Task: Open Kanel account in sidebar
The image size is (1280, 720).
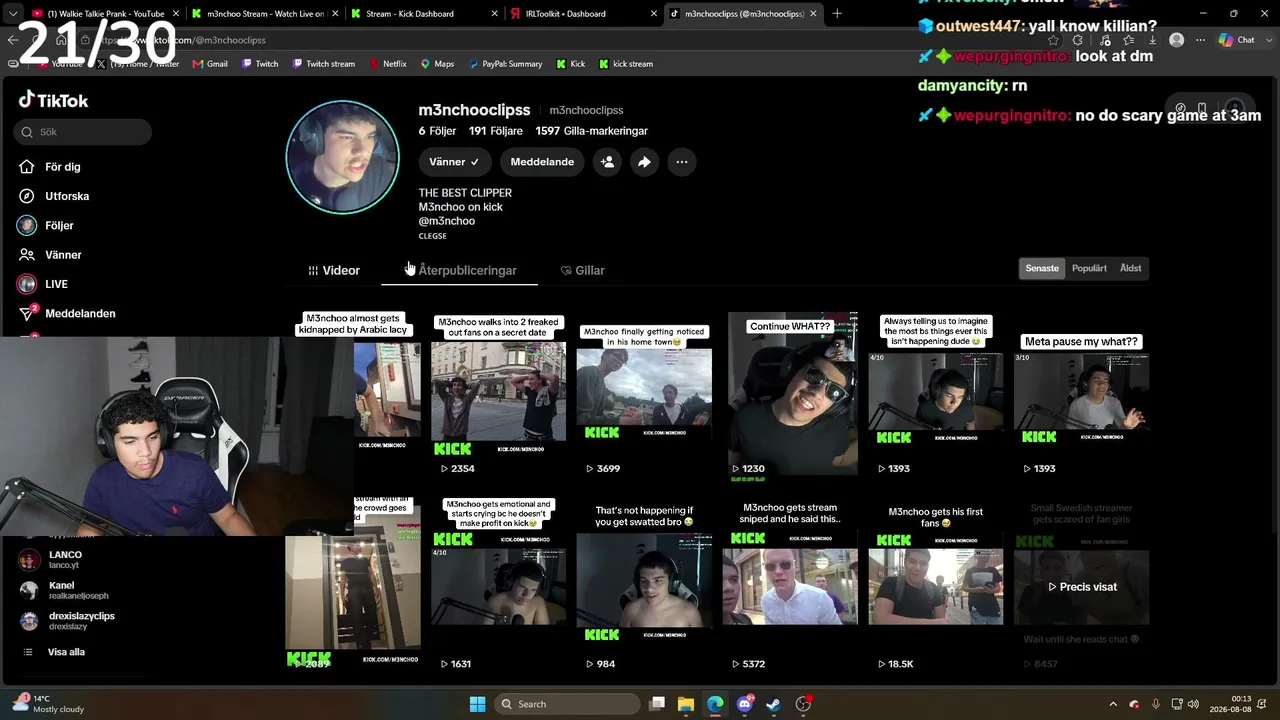Action: [x=65, y=590]
